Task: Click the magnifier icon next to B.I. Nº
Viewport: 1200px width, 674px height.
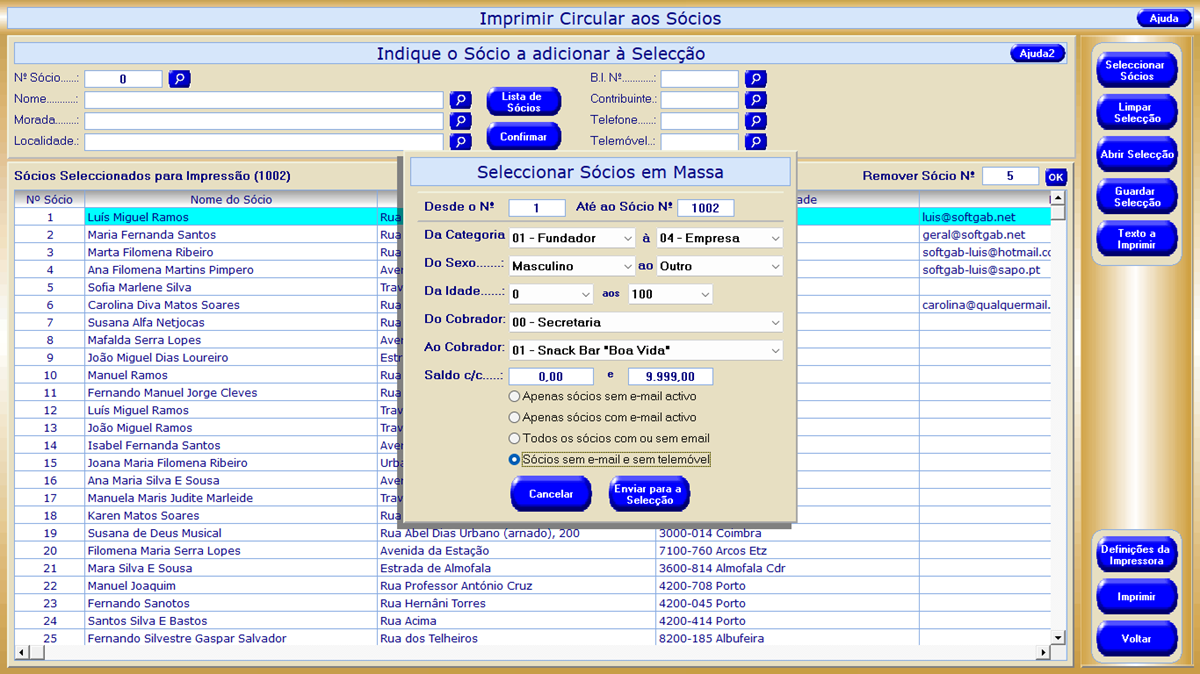Action: pos(756,79)
